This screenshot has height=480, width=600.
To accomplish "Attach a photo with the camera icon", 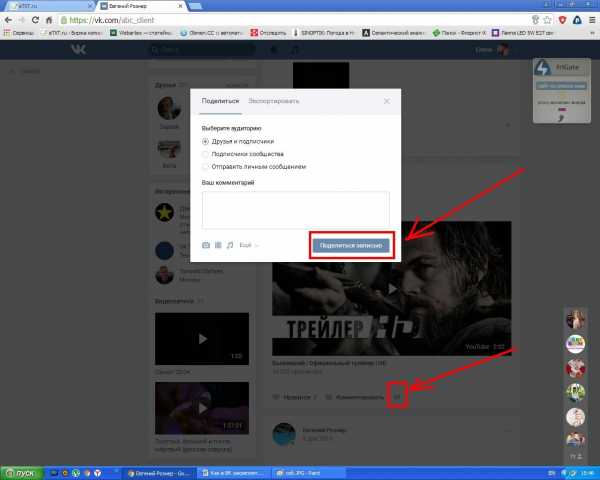I will tap(206, 245).
